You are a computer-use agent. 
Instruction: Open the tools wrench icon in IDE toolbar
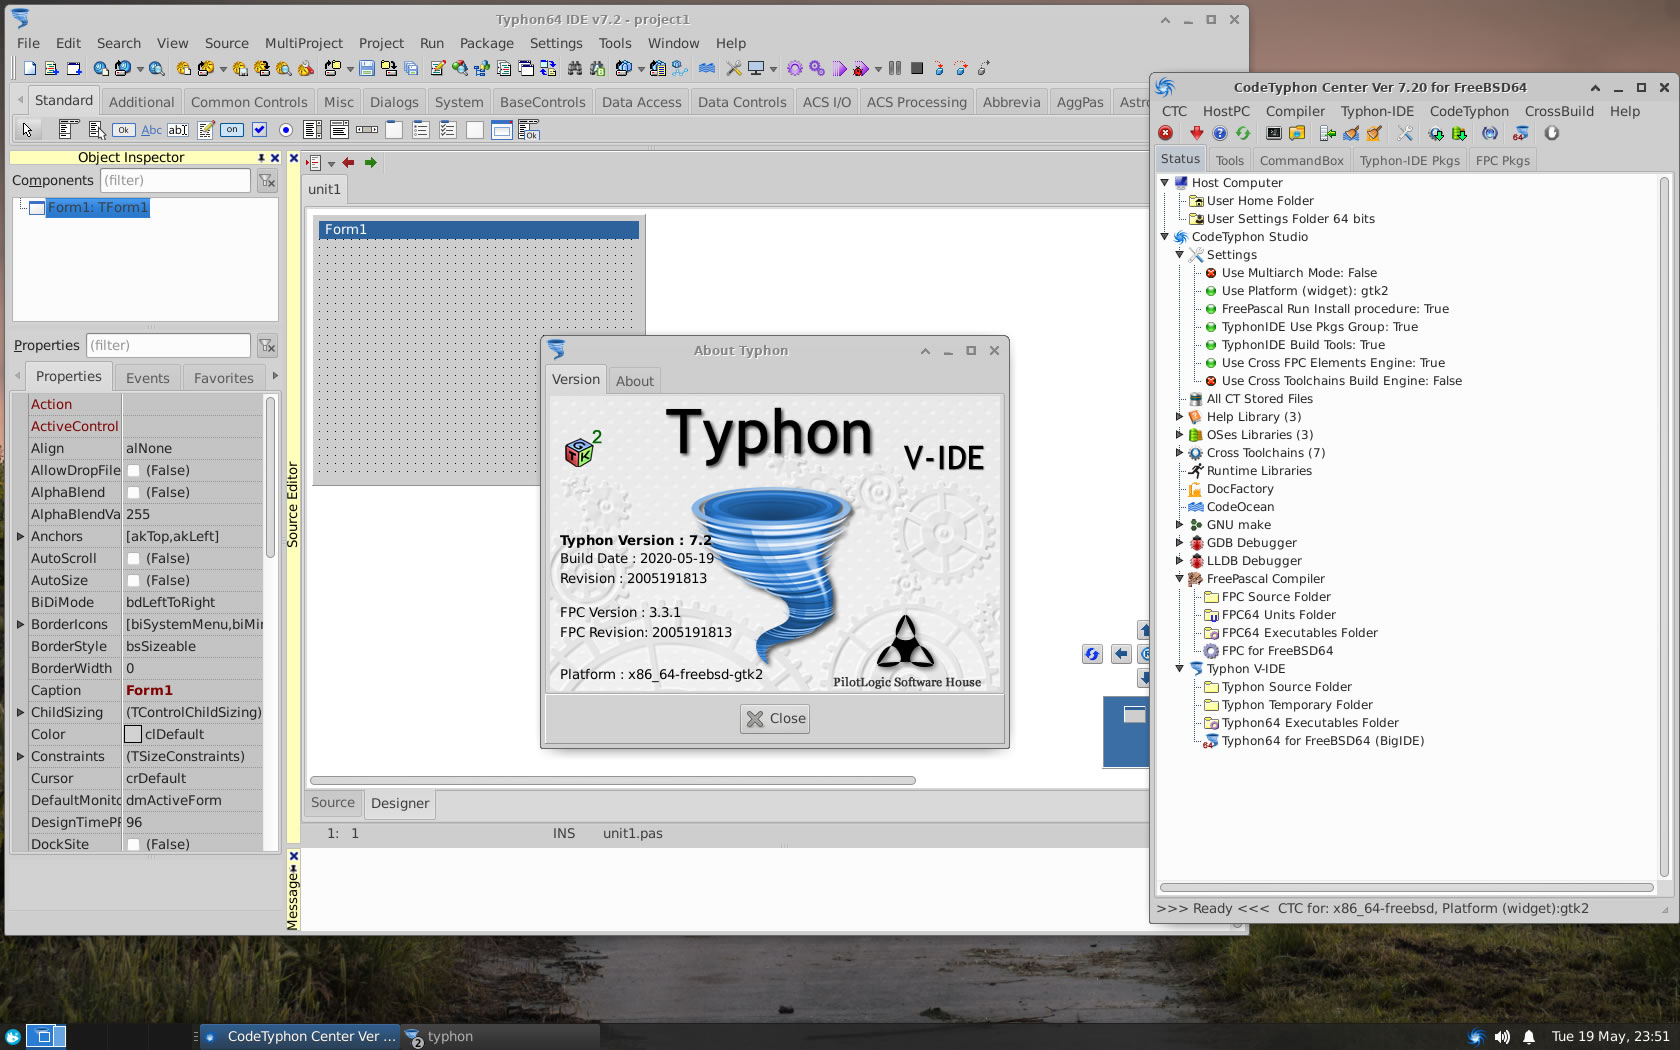coord(734,68)
